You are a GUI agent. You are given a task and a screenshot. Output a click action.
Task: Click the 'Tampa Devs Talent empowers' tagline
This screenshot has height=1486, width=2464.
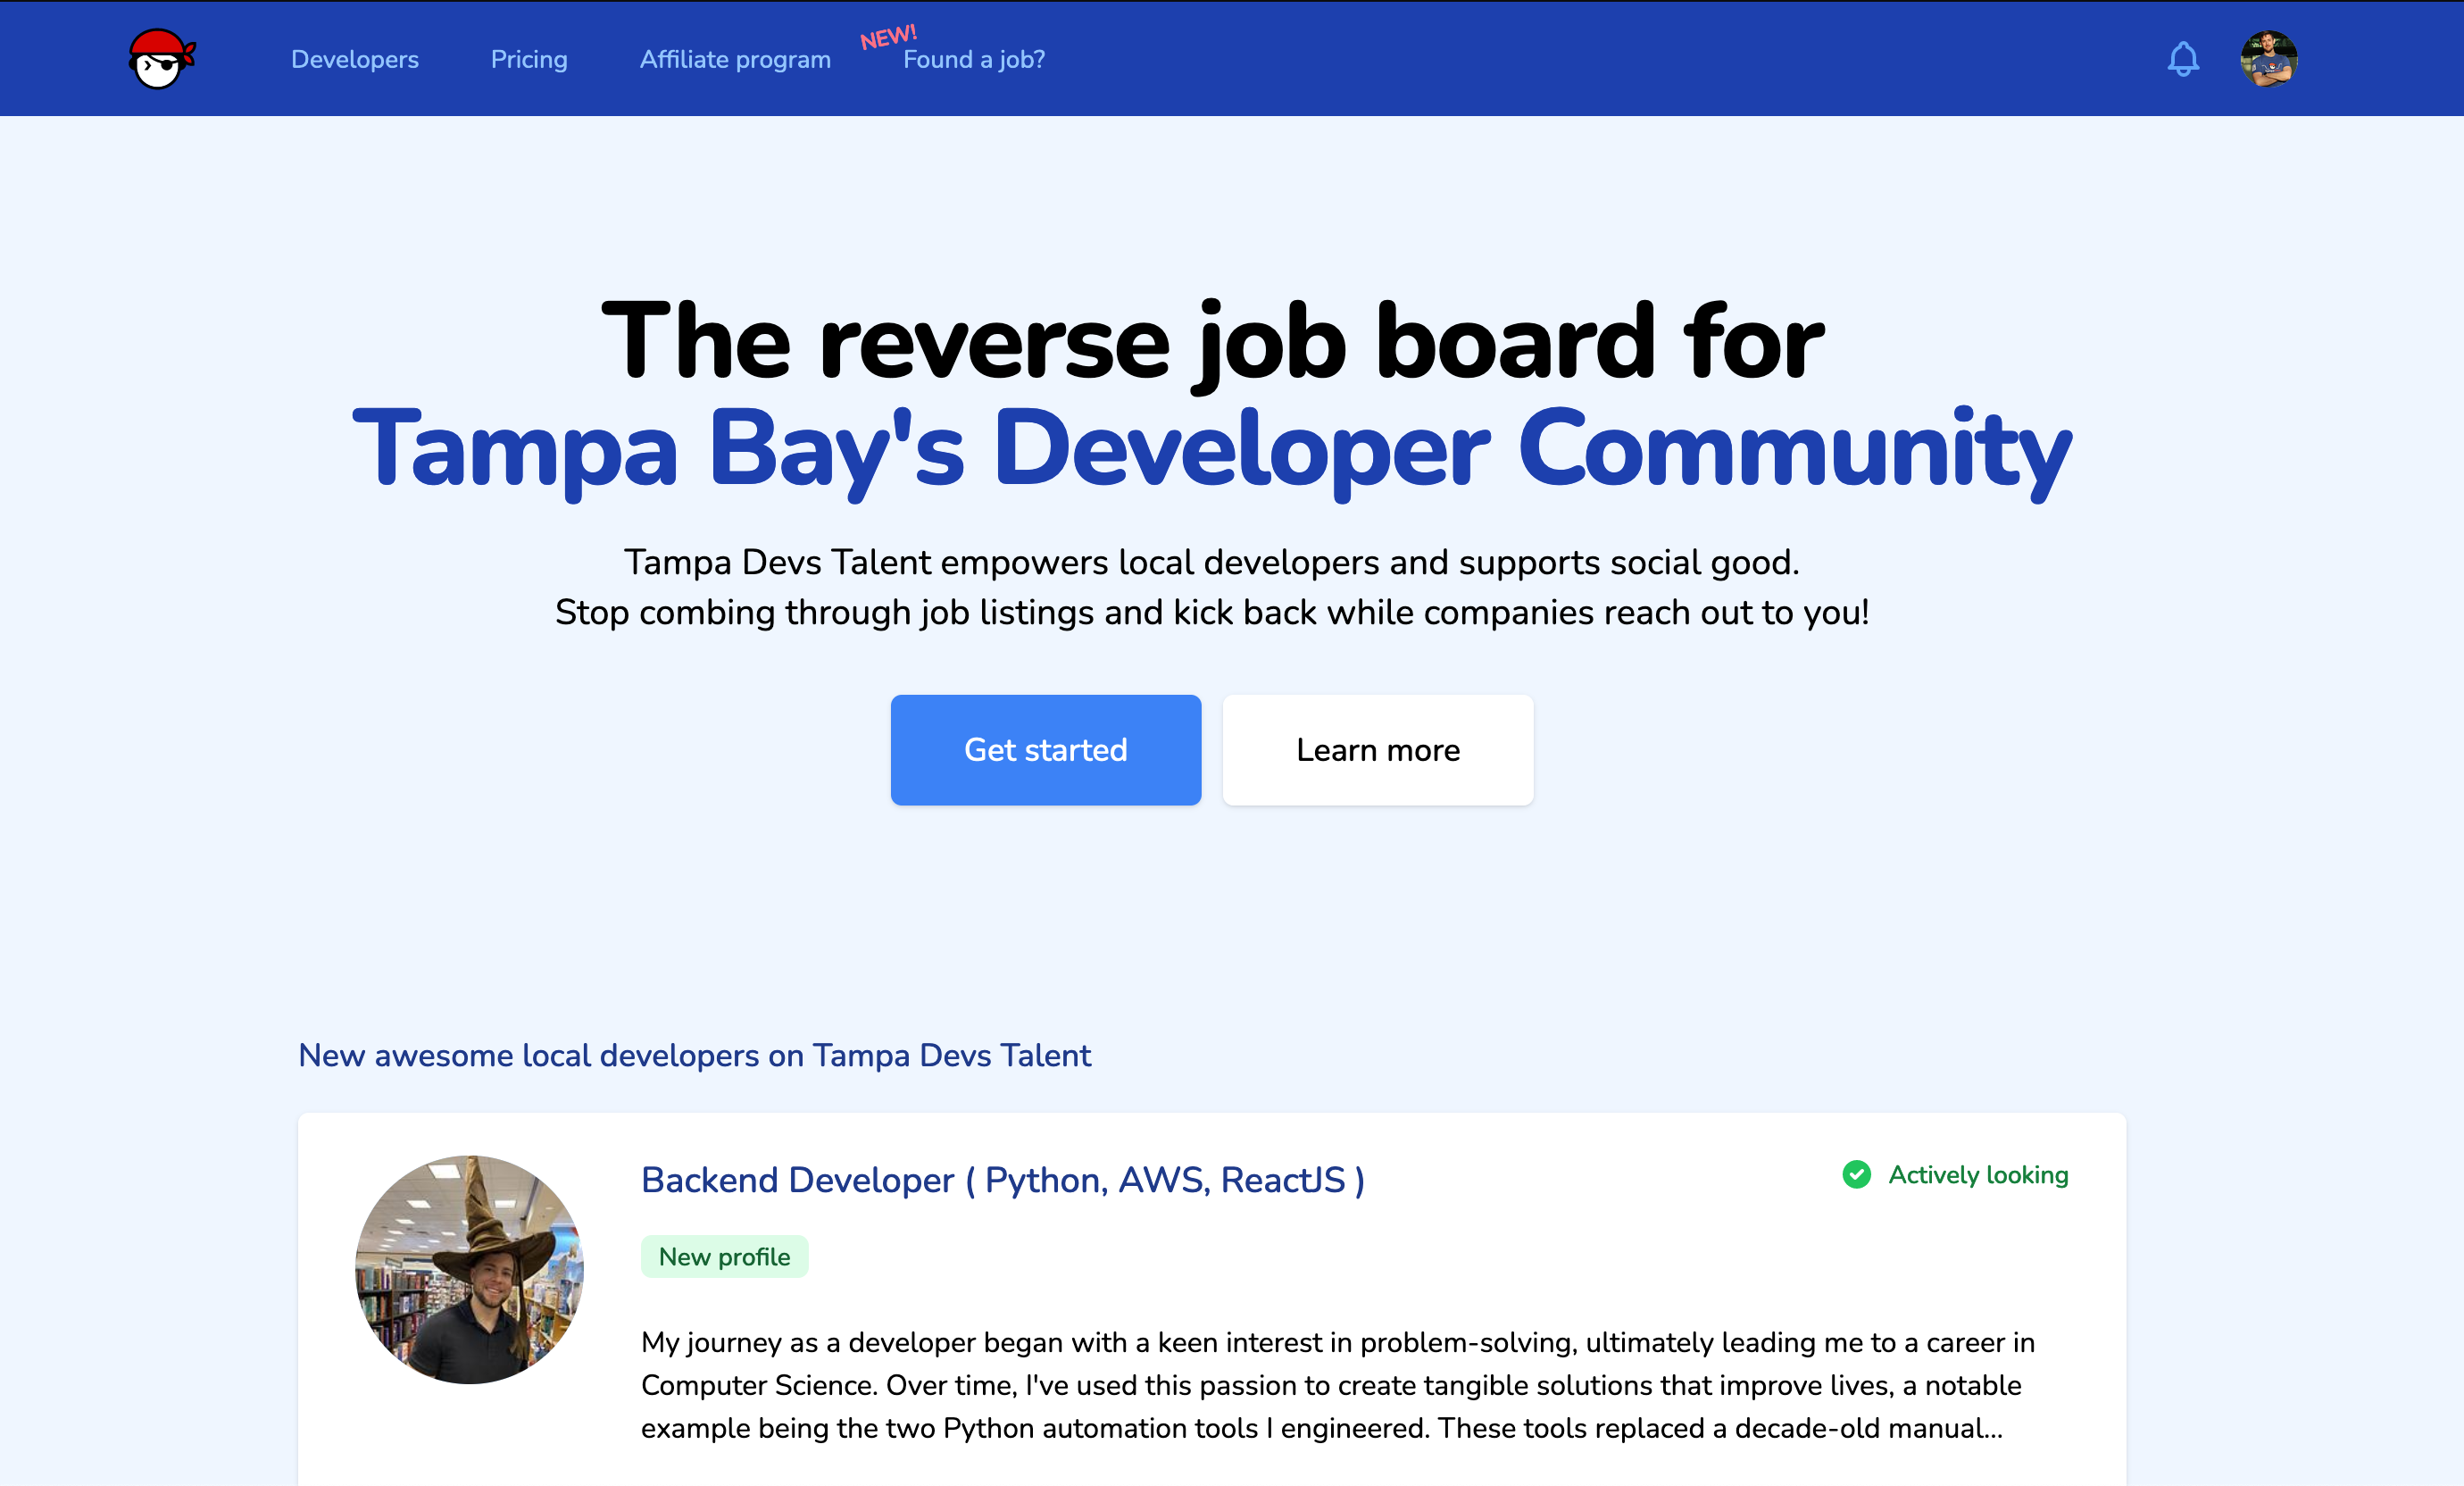click(1212, 562)
